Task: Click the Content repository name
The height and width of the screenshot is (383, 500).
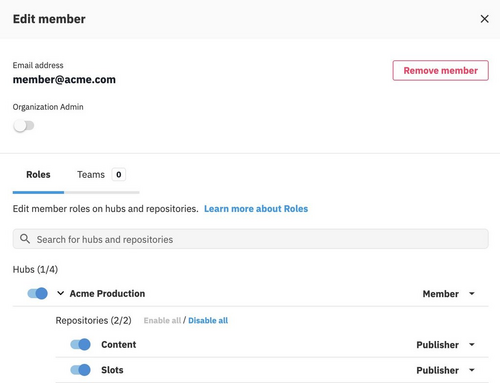Action: [x=119, y=344]
